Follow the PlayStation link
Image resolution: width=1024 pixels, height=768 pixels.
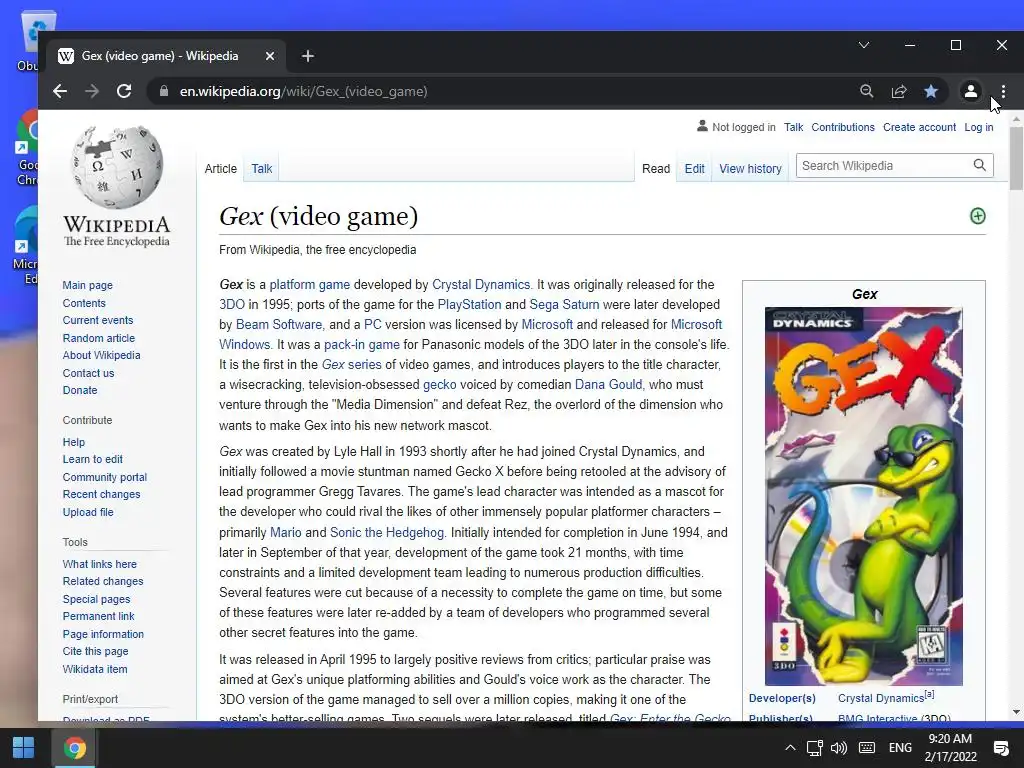coord(470,305)
